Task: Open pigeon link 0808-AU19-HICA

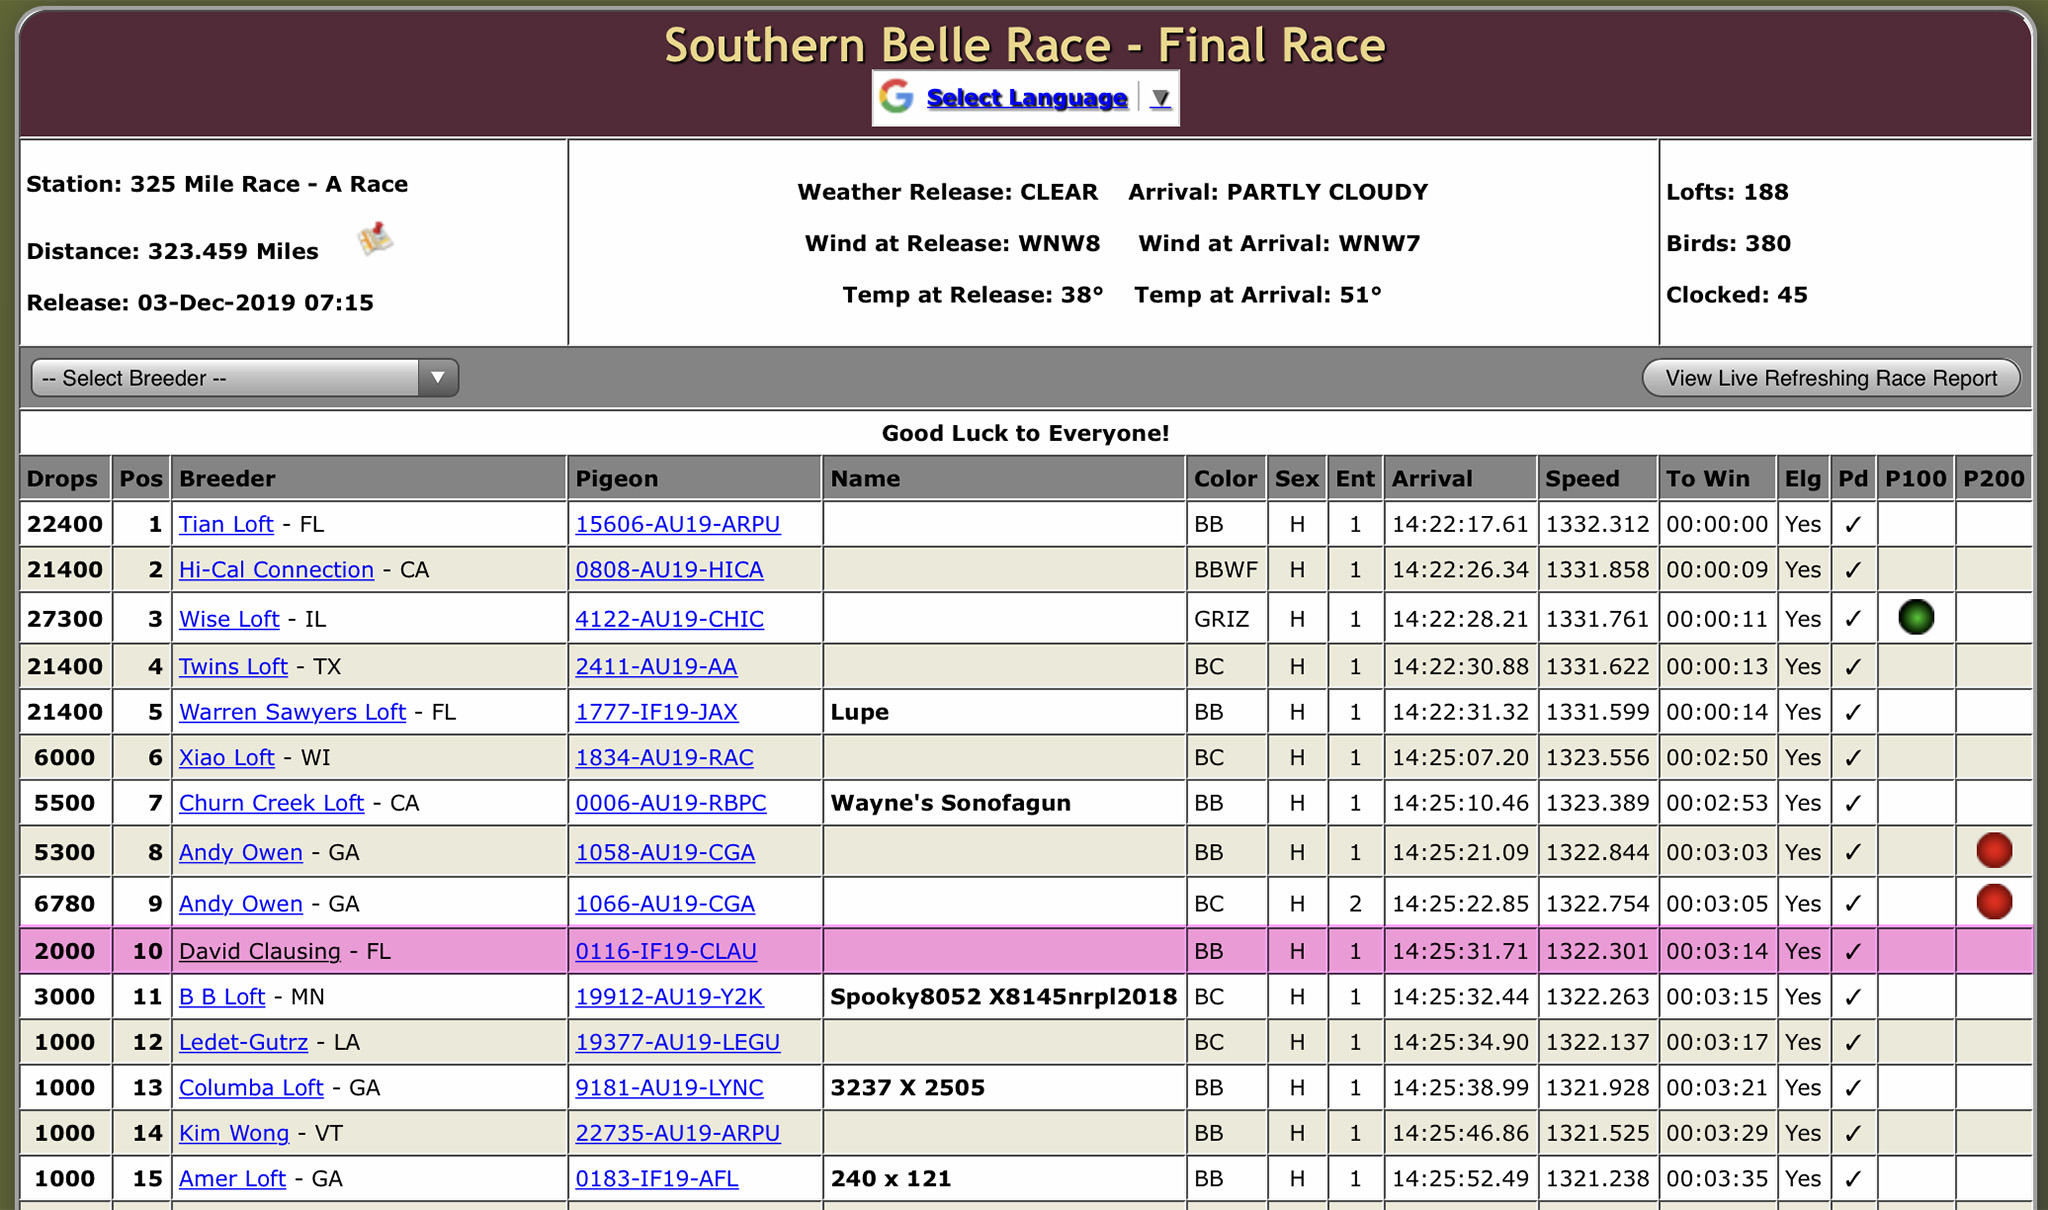Action: click(669, 570)
